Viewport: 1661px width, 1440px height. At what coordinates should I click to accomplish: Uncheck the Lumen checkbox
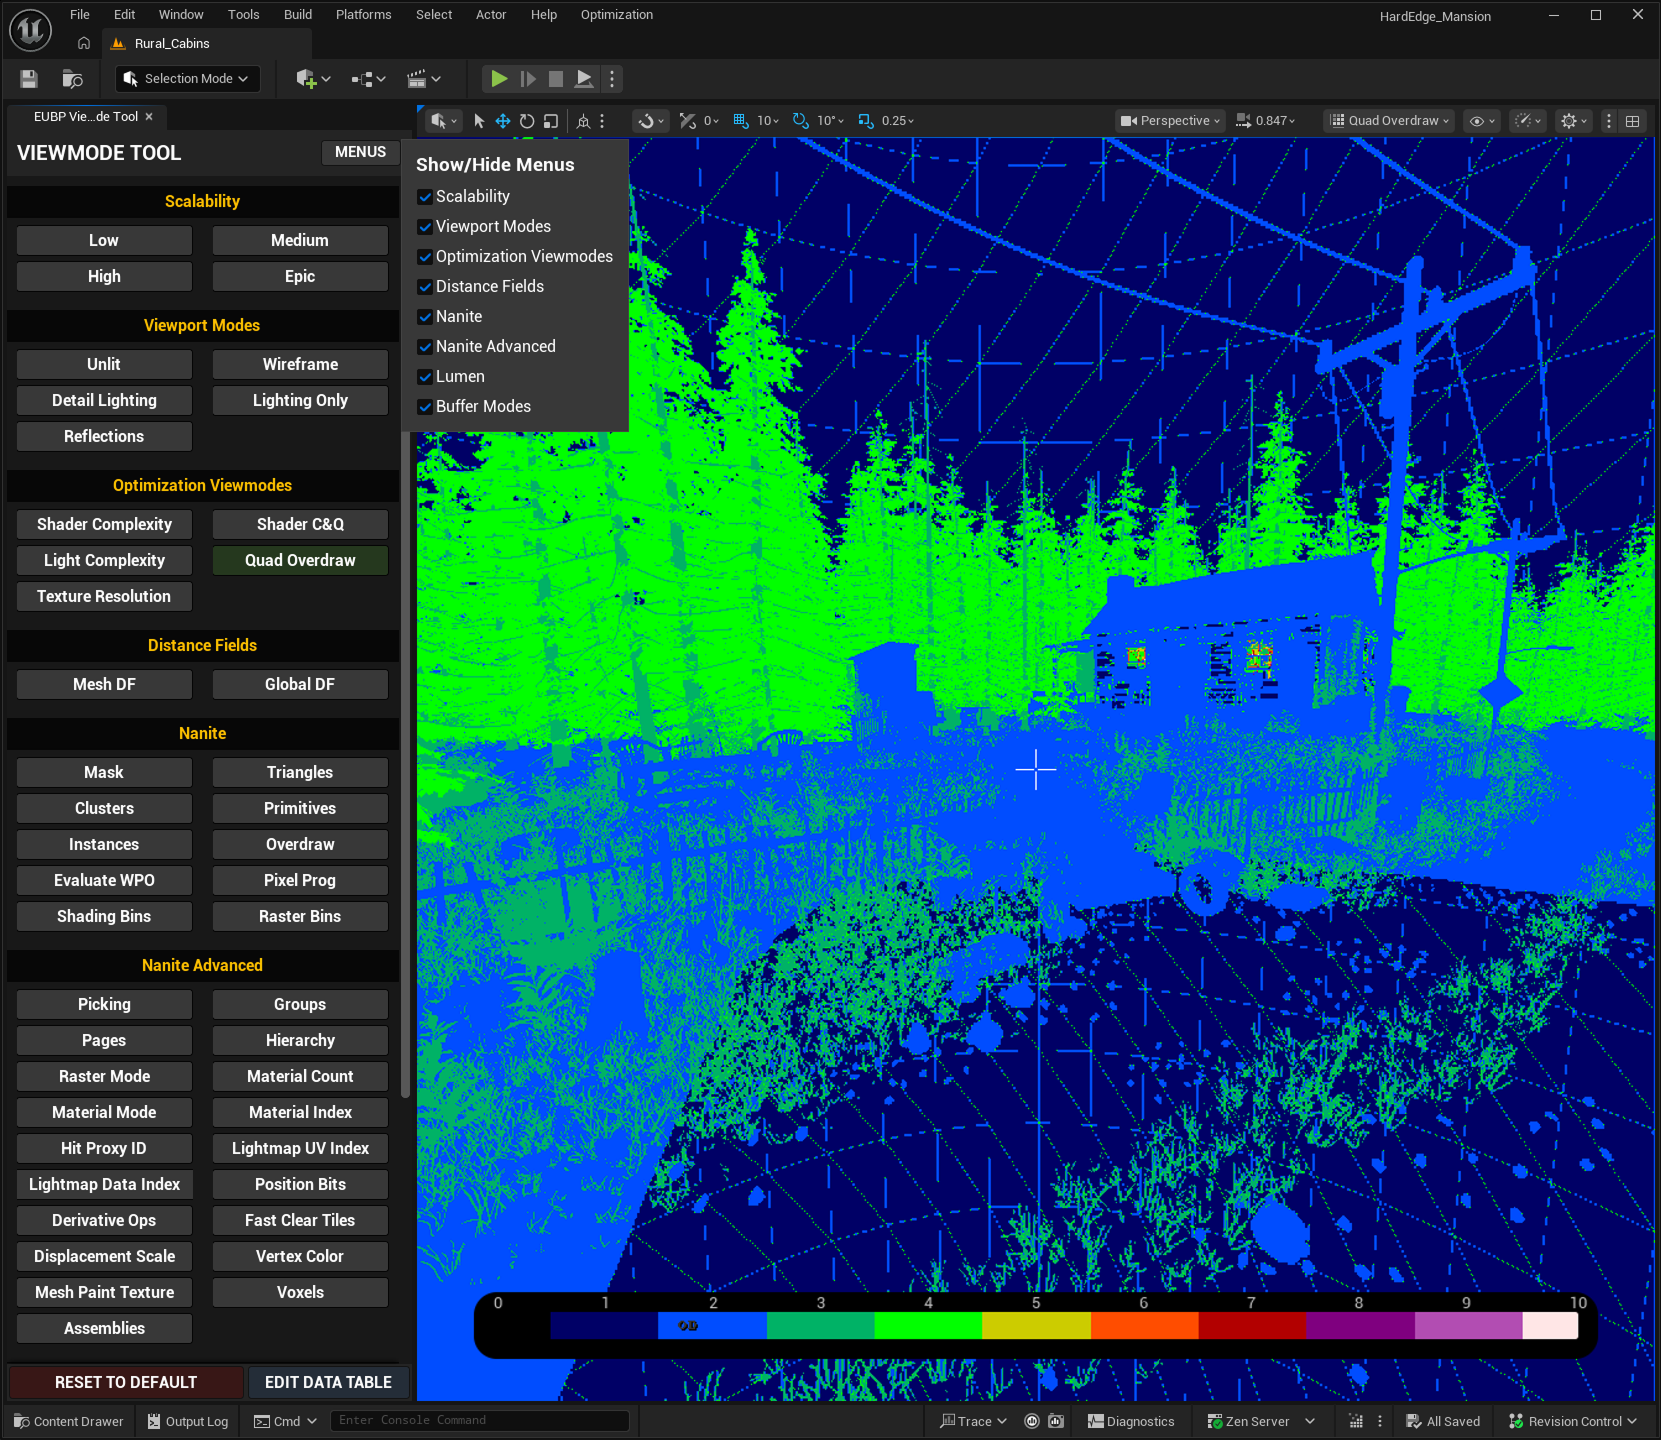click(425, 377)
